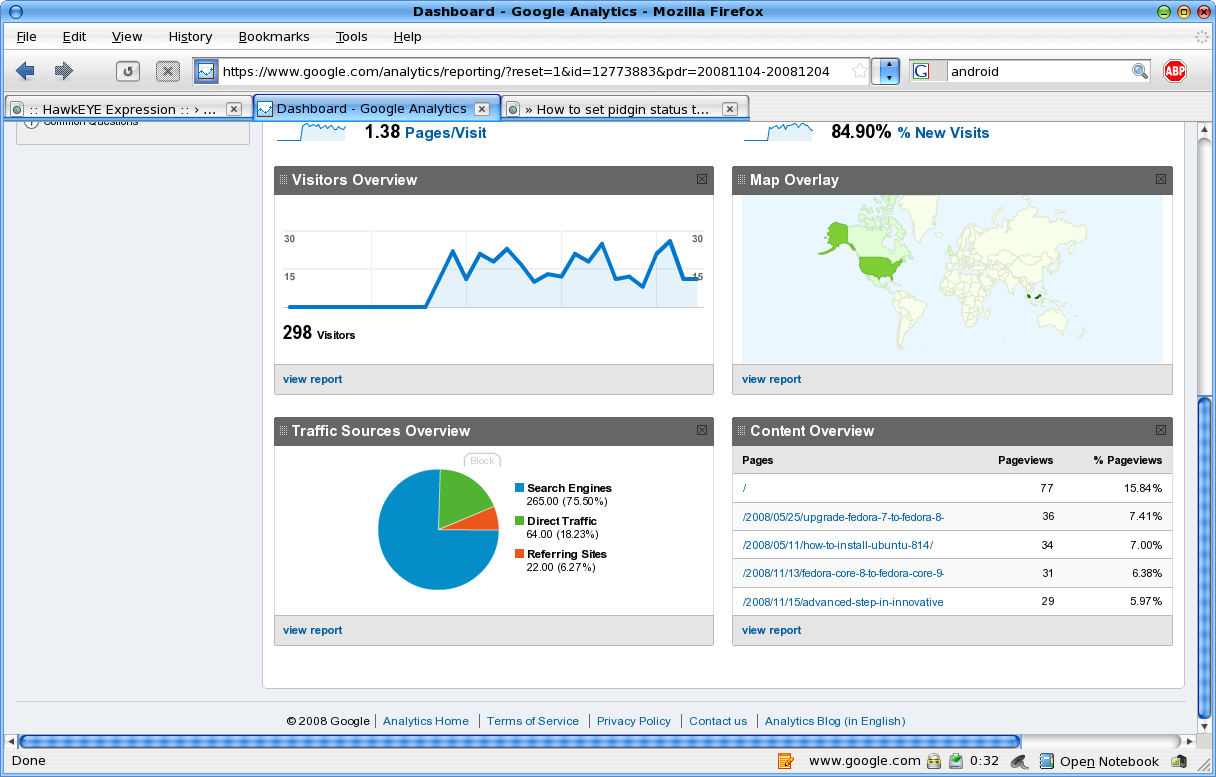Reload the page with the refresh button

(128, 71)
